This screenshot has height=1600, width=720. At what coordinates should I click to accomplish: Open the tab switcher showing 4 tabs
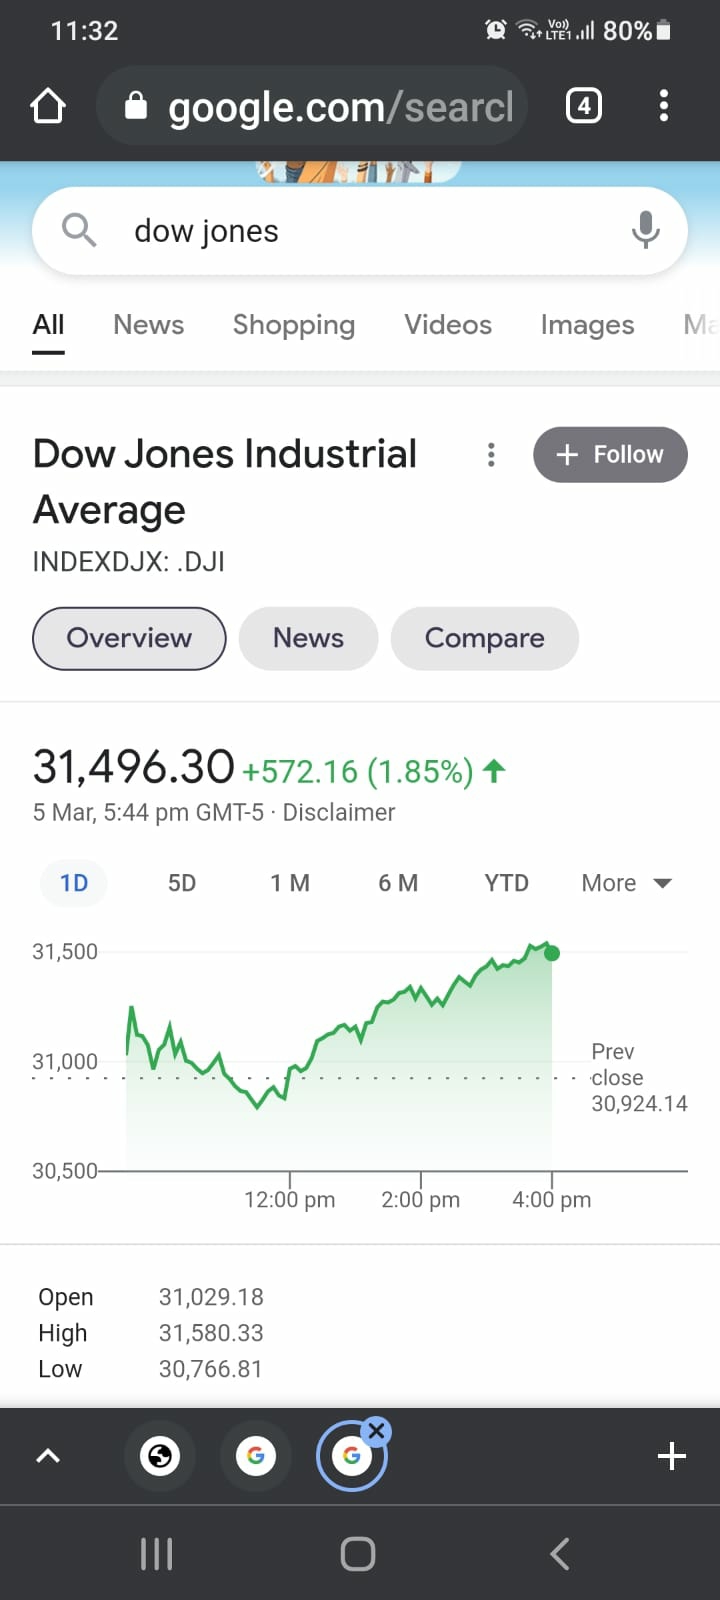[x=584, y=106]
